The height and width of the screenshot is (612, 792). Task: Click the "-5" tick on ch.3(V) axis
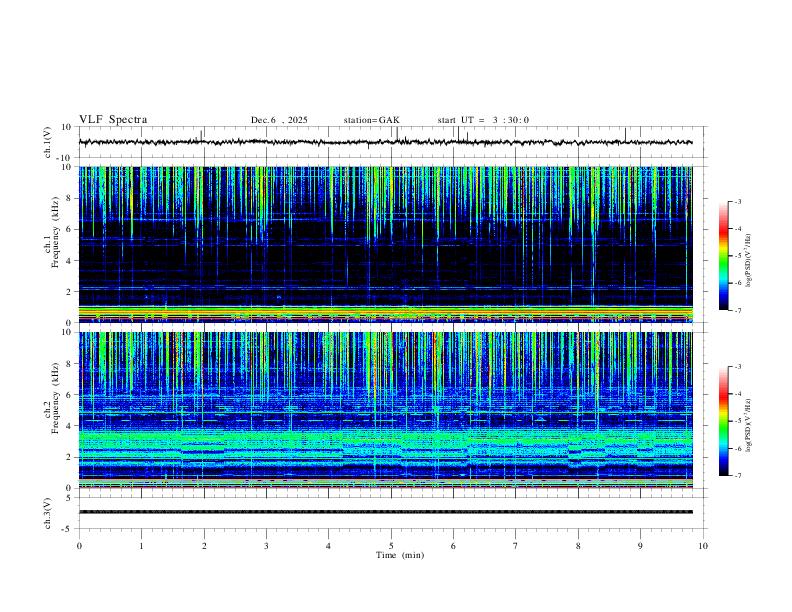68,529
